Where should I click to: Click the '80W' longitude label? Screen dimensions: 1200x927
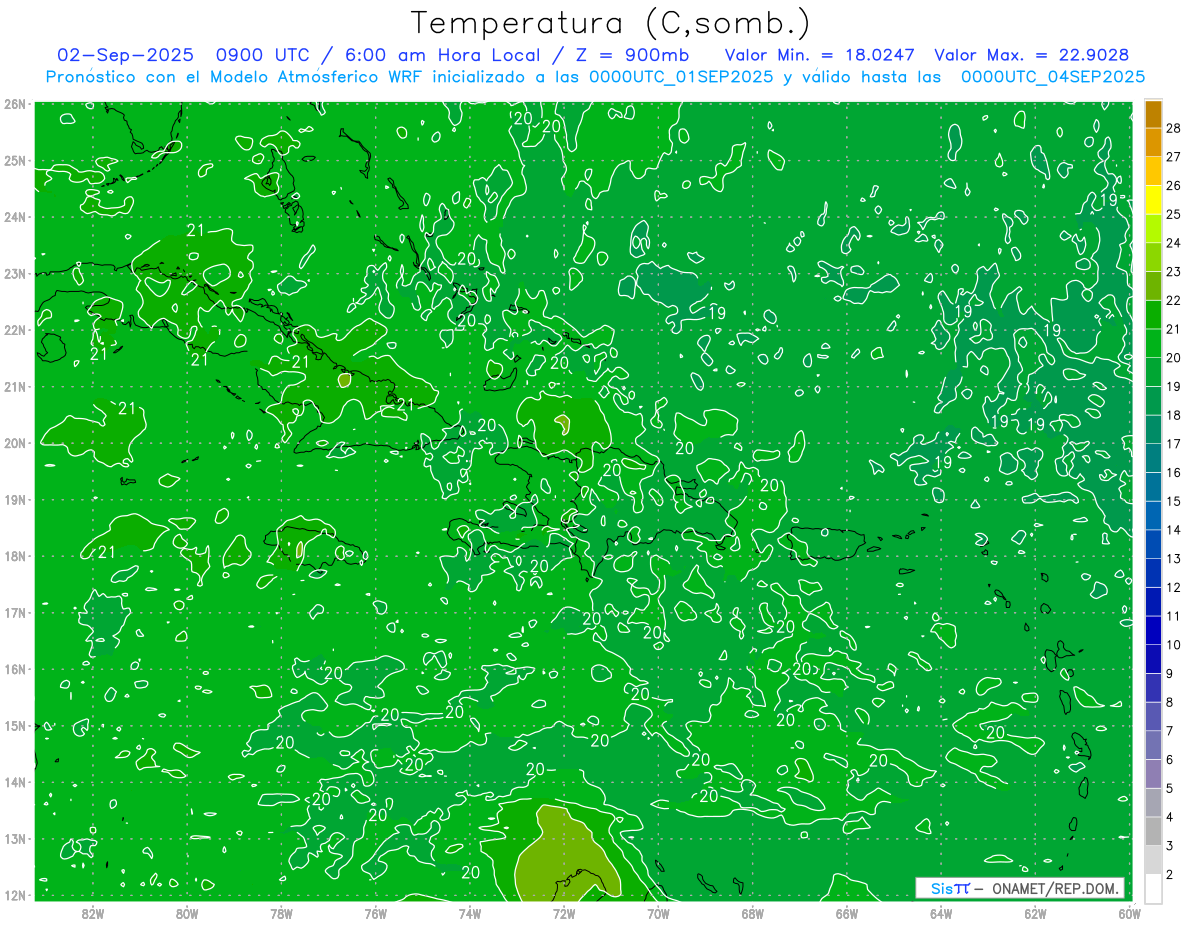187,913
